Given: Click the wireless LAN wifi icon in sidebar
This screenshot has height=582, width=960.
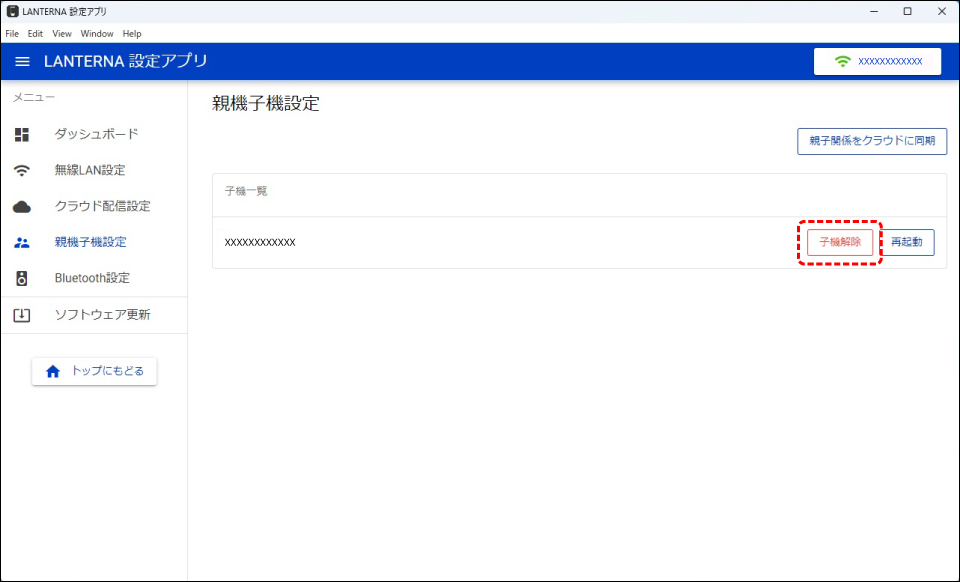Looking at the screenshot, I should tap(22, 171).
